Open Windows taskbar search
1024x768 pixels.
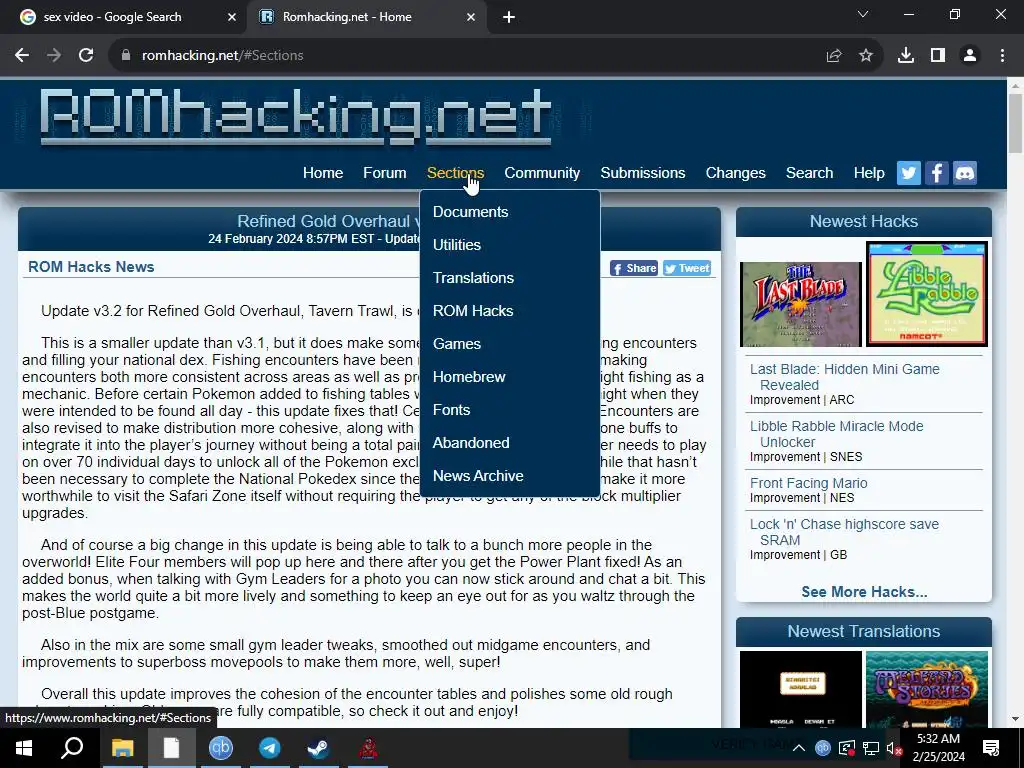72,748
